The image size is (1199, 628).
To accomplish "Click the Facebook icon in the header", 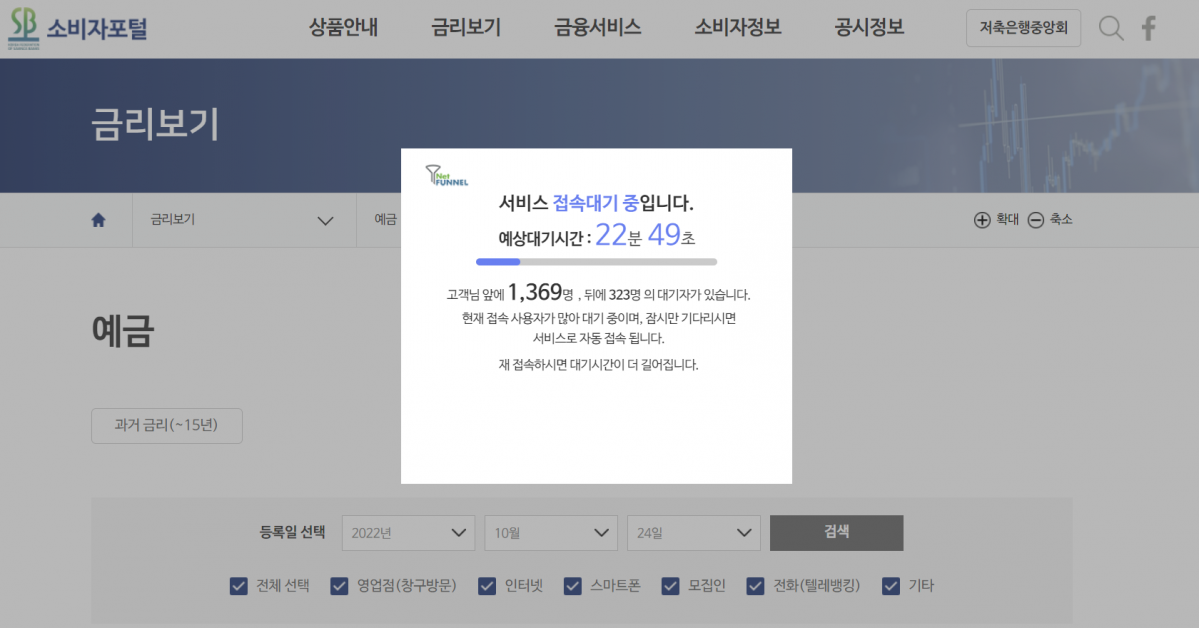I will pos(1148,28).
